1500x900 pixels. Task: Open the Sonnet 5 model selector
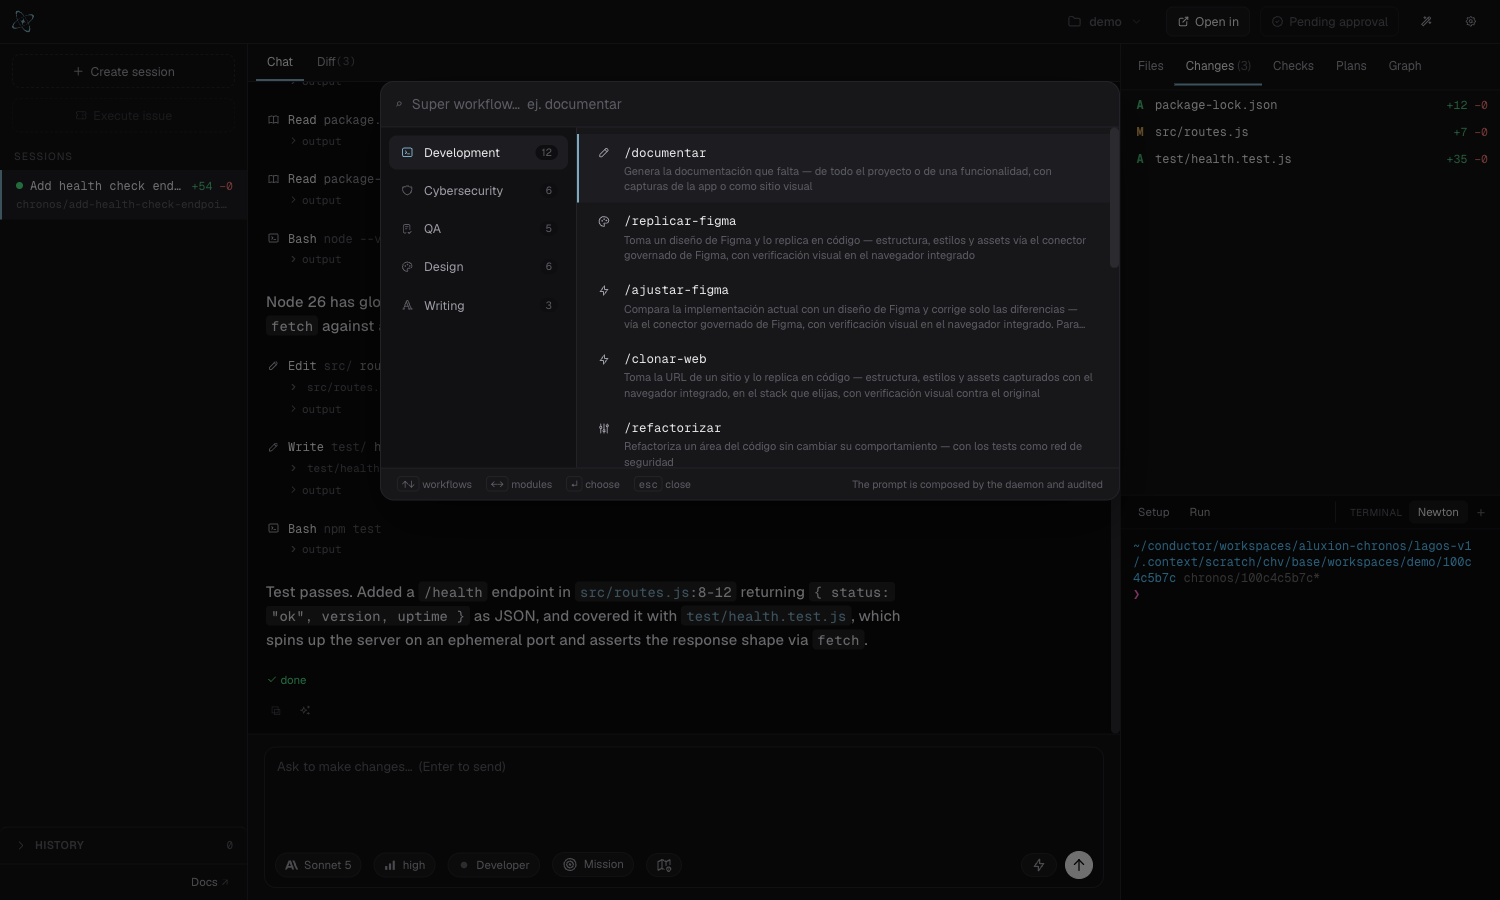point(318,865)
